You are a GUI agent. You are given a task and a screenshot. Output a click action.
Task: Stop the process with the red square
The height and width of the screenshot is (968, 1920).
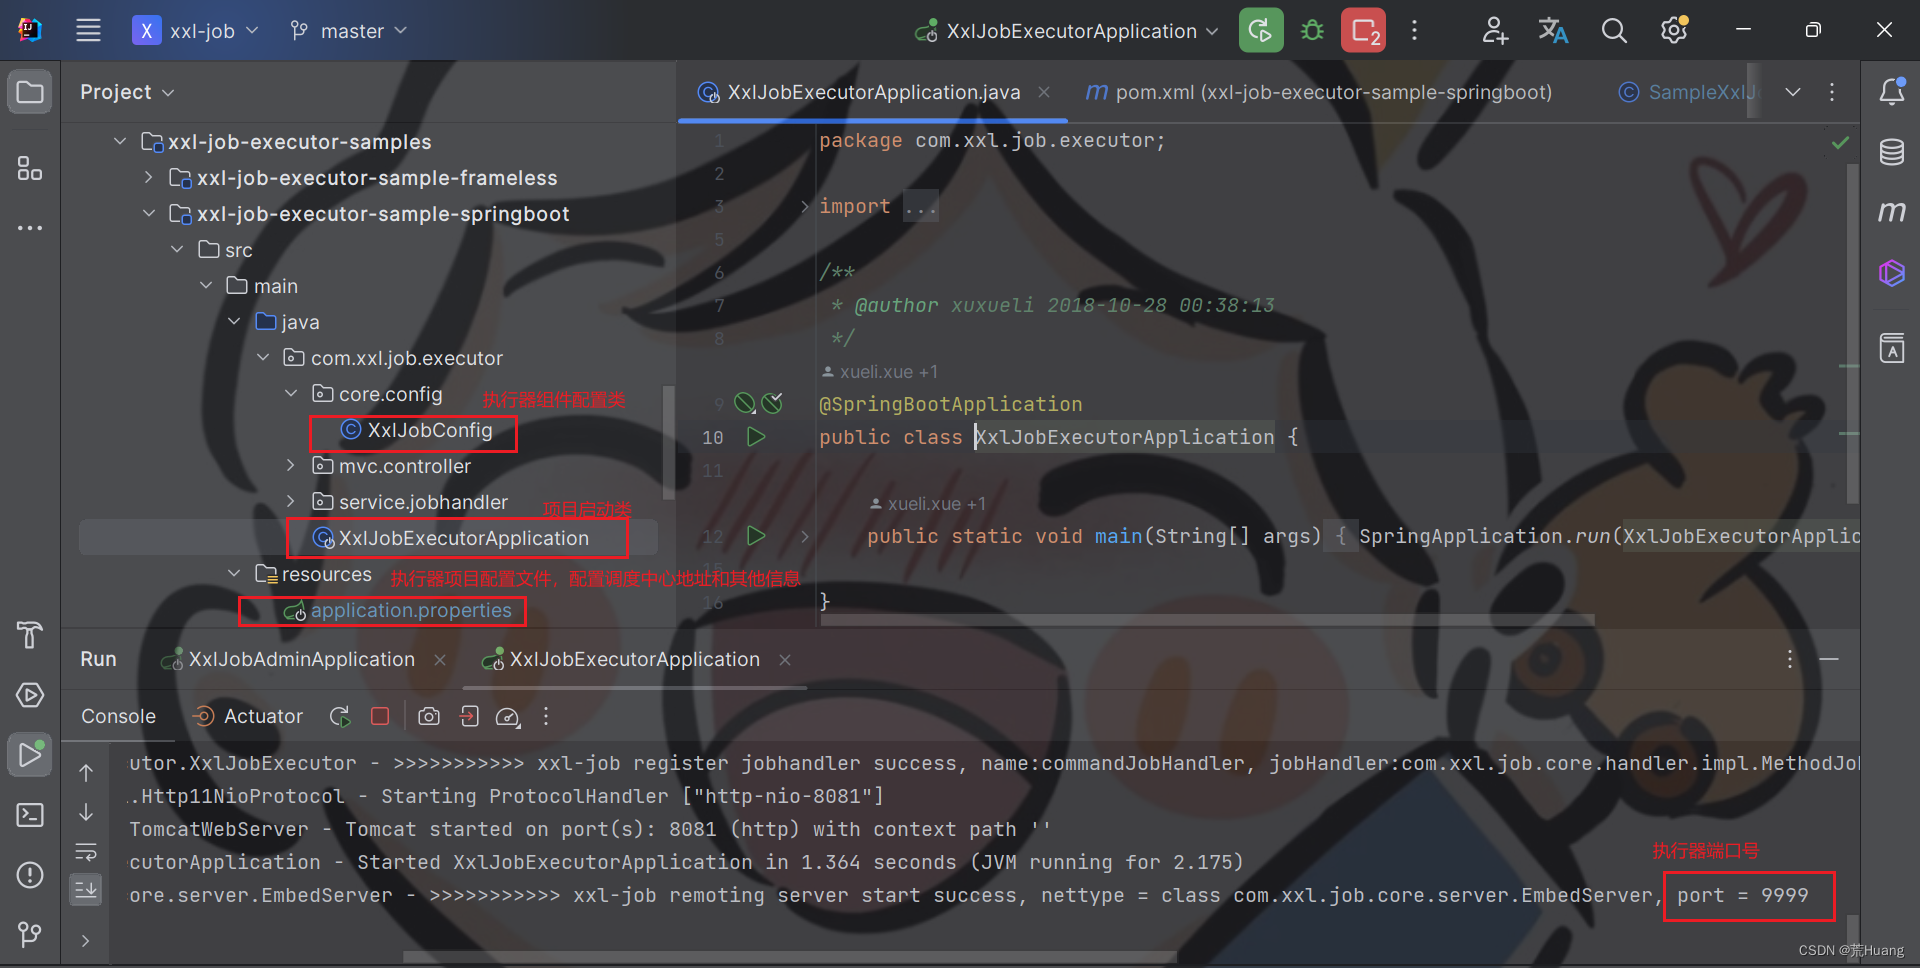(x=379, y=716)
